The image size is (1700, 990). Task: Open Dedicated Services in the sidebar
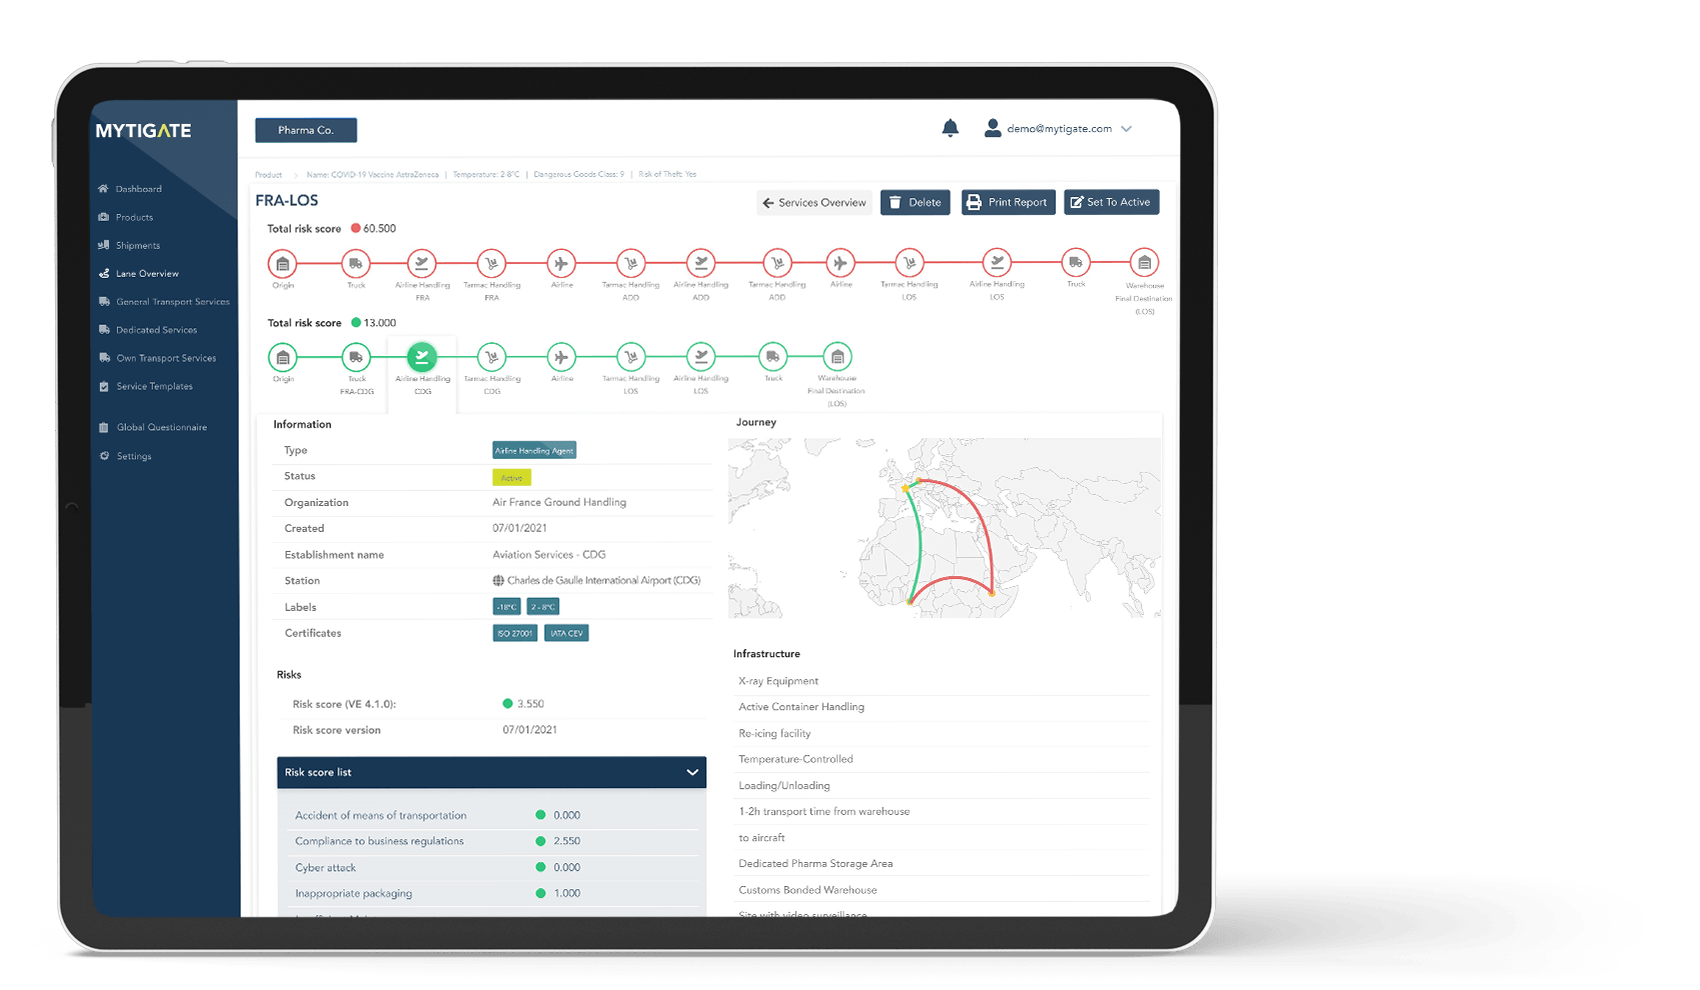tap(156, 329)
